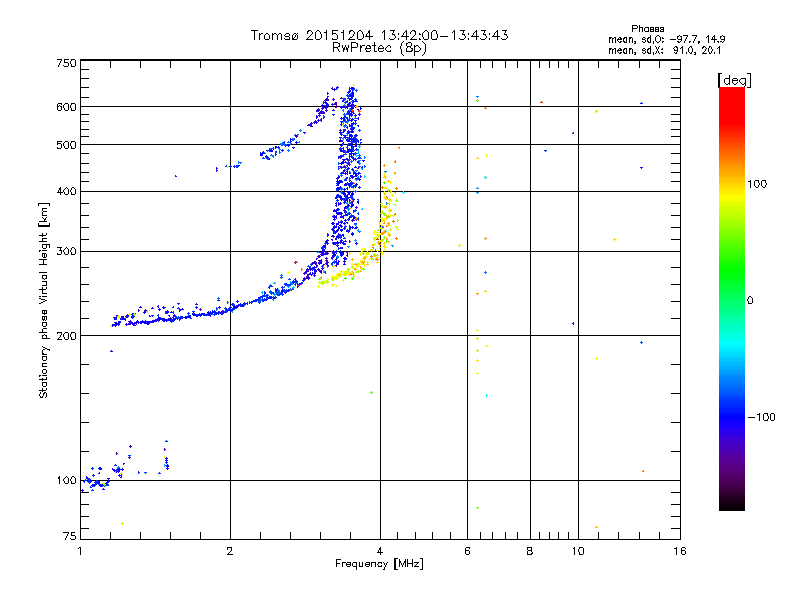This screenshot has height=600, width=800.
Task: Click the frequency-axis tick label "6"
Action: 467,551
